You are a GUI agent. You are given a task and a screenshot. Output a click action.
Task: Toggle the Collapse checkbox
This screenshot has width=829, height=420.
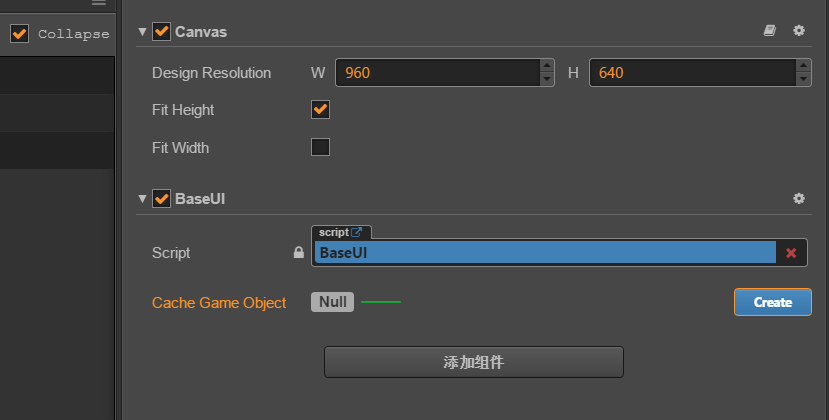tap(19, 34)
